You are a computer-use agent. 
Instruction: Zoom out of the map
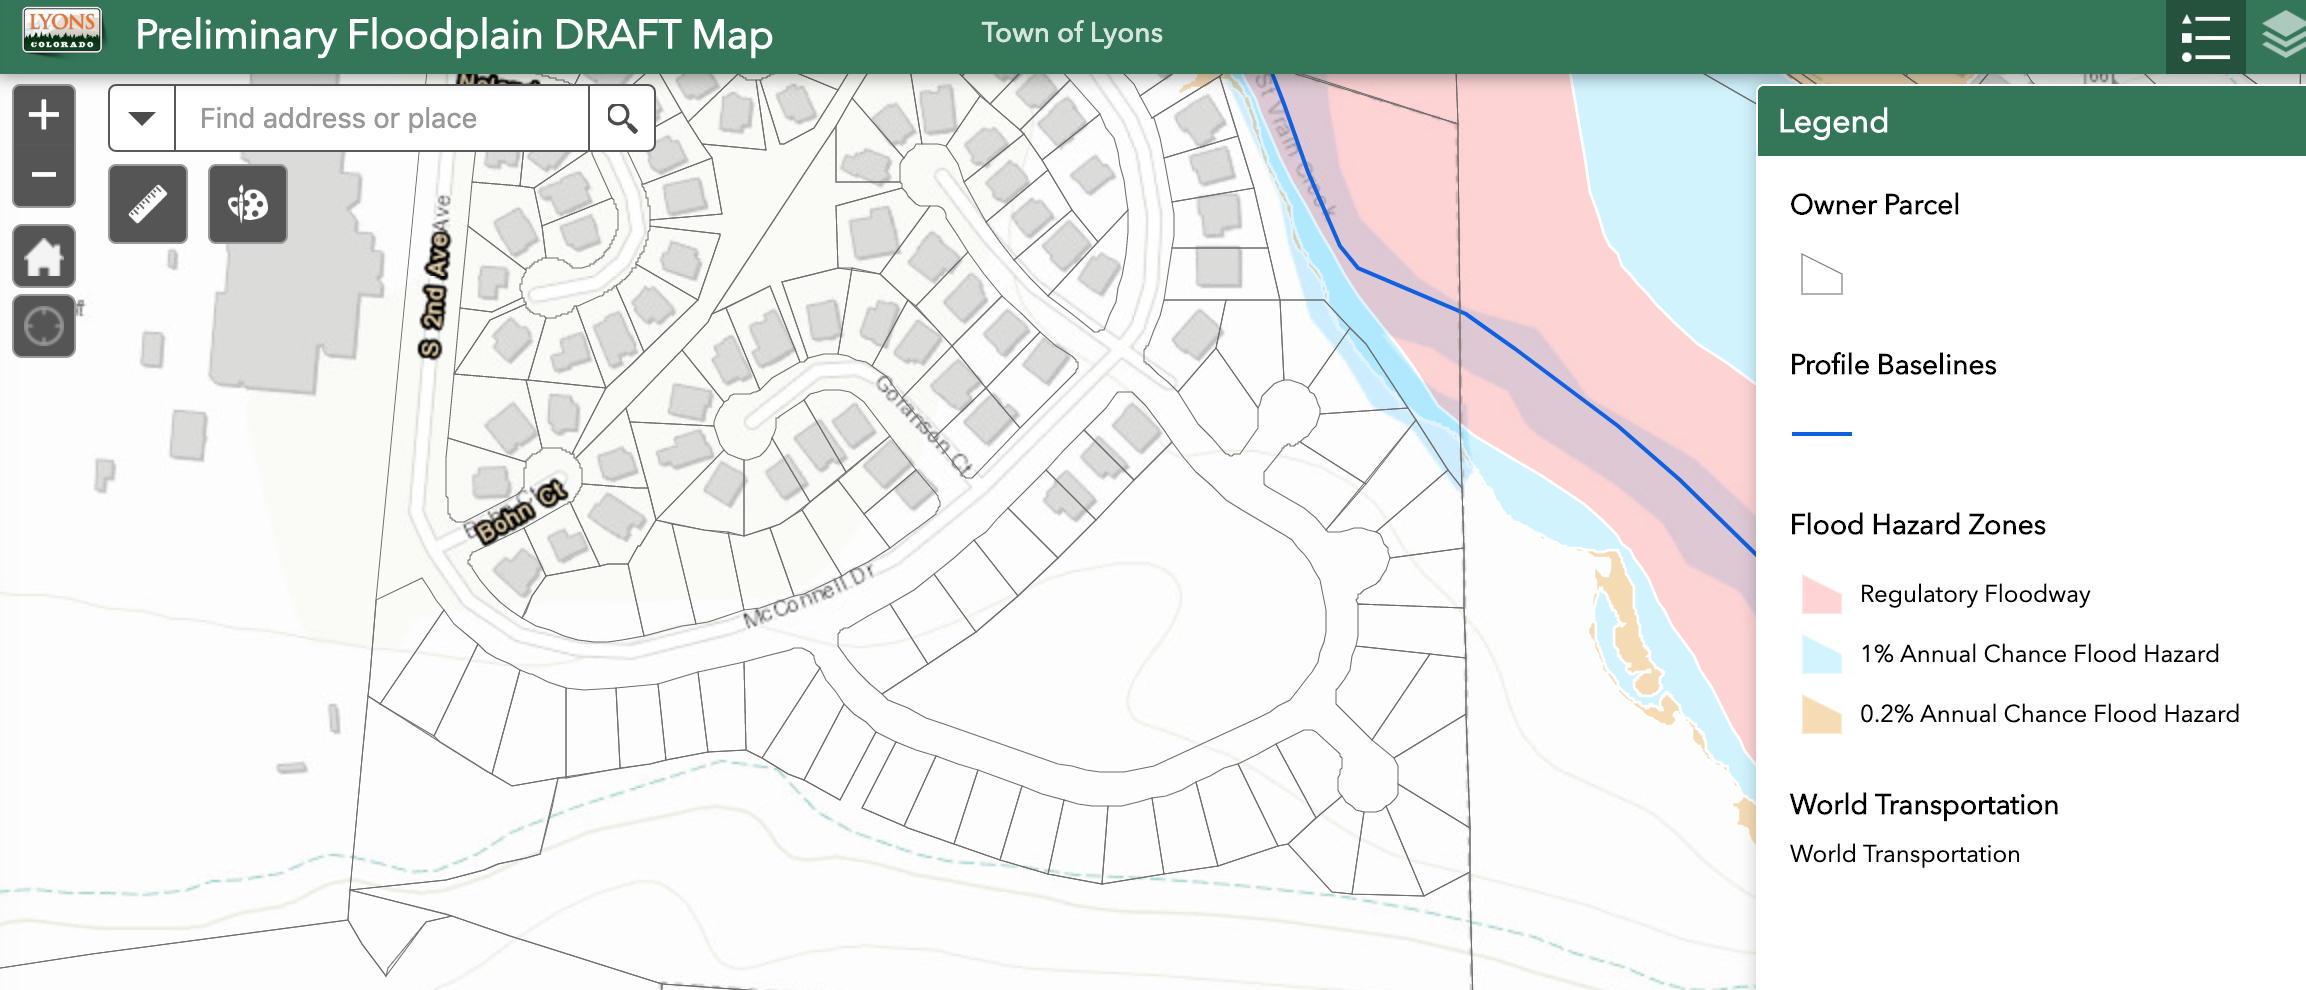43,175
